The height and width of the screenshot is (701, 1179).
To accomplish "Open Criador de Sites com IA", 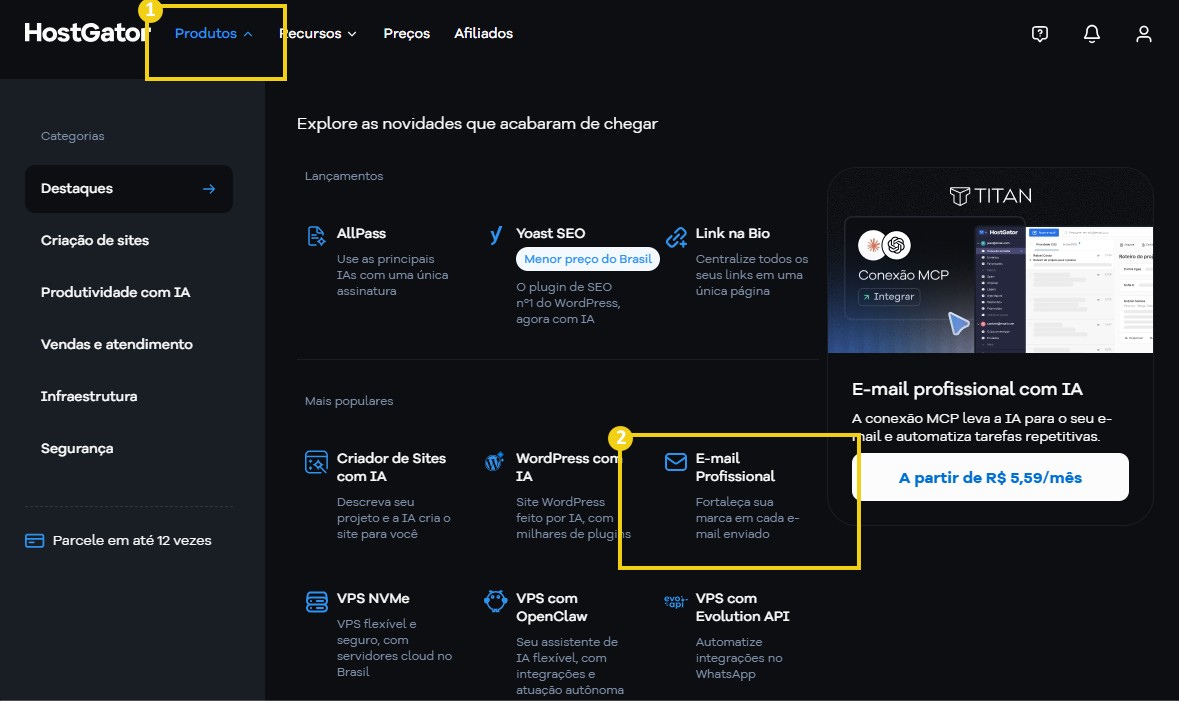I will click(391, 467).
